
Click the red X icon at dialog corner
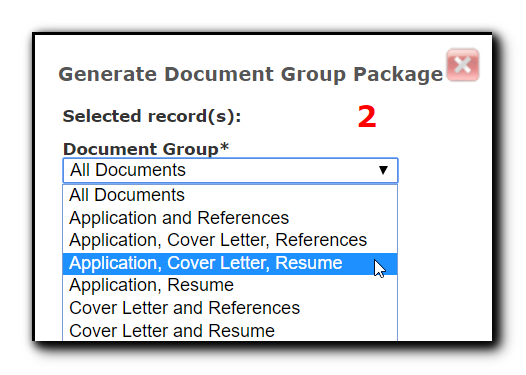click(x=463, y=65)
